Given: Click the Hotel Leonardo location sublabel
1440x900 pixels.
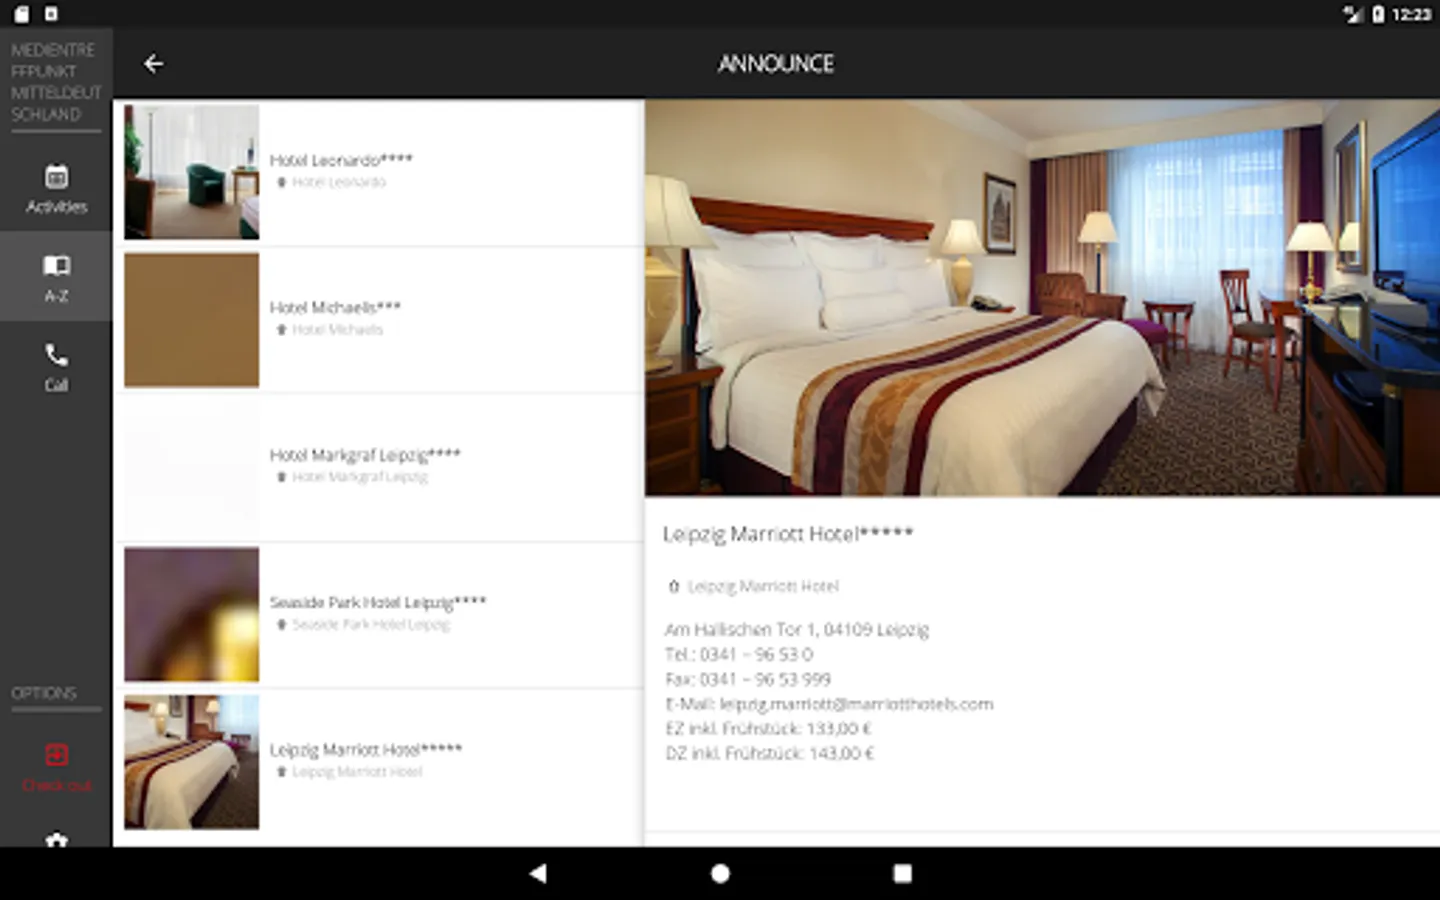Looking at the screenshot, I should coord(339,182).
